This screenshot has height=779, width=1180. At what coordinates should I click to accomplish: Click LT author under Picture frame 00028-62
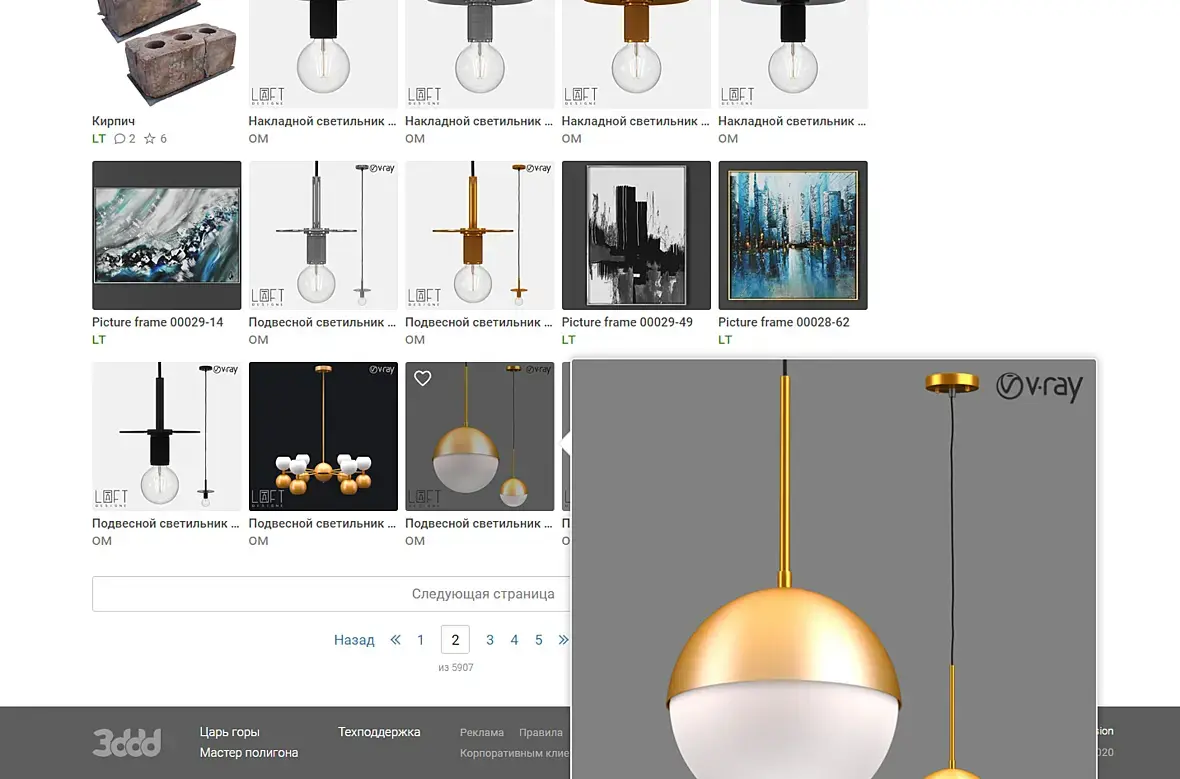(x=725, y=339)
